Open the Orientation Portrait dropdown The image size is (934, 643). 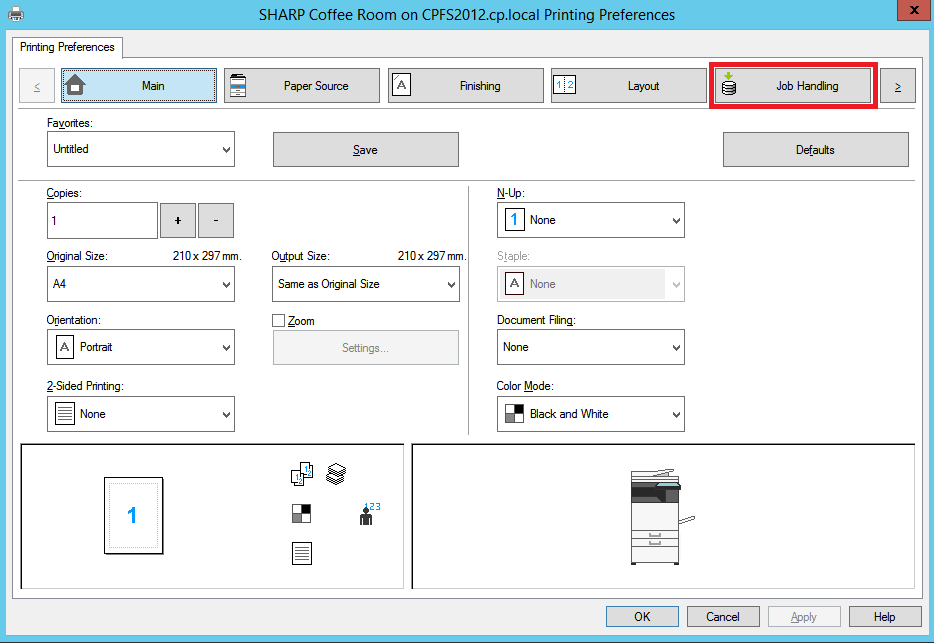(x=141, y=347)
